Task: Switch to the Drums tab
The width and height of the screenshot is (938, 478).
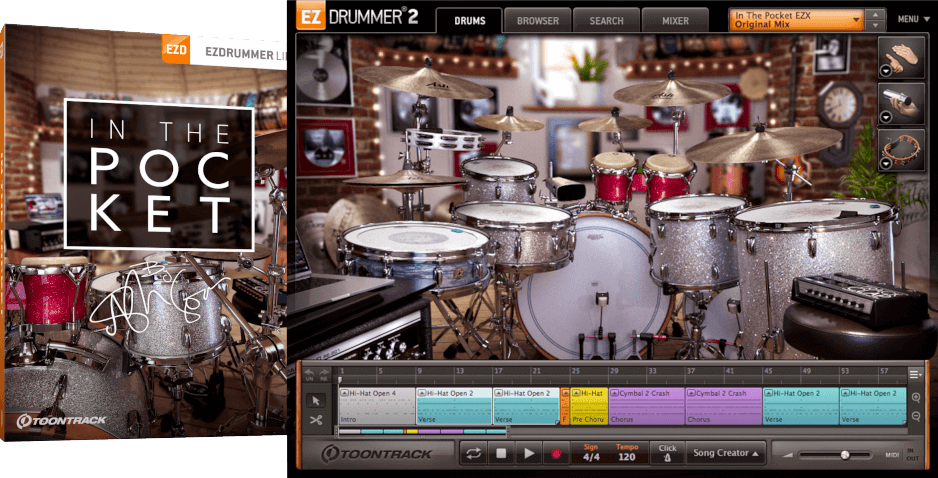Action: click(470, 20)
